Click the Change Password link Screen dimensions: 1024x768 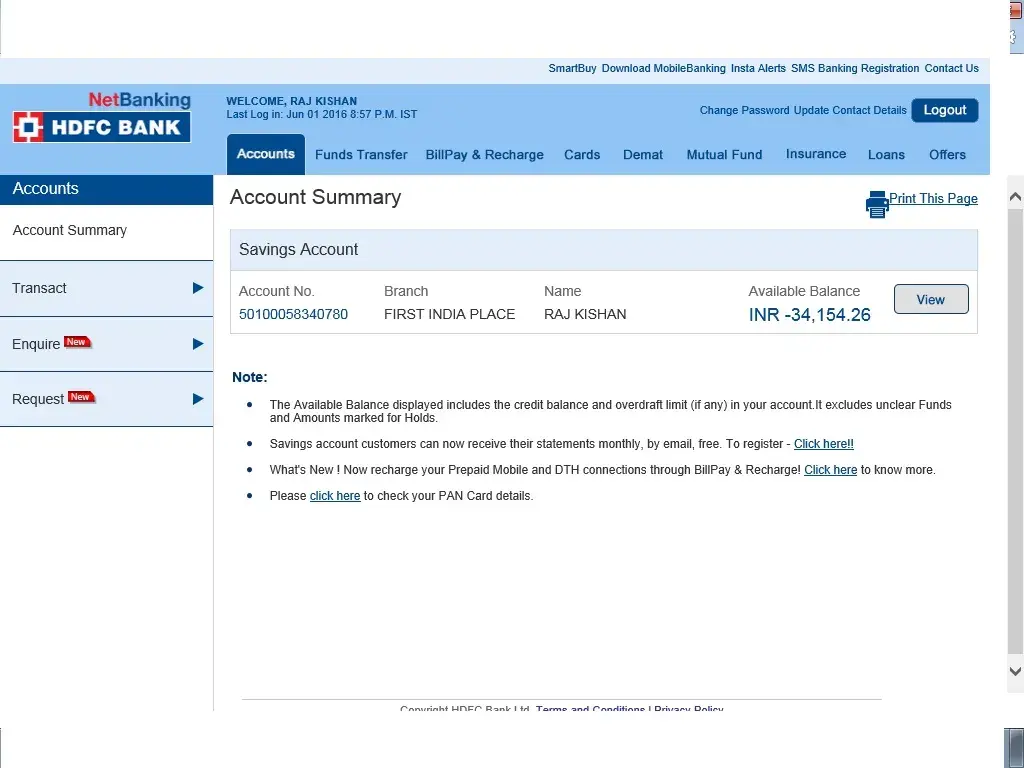coord(744,110)
